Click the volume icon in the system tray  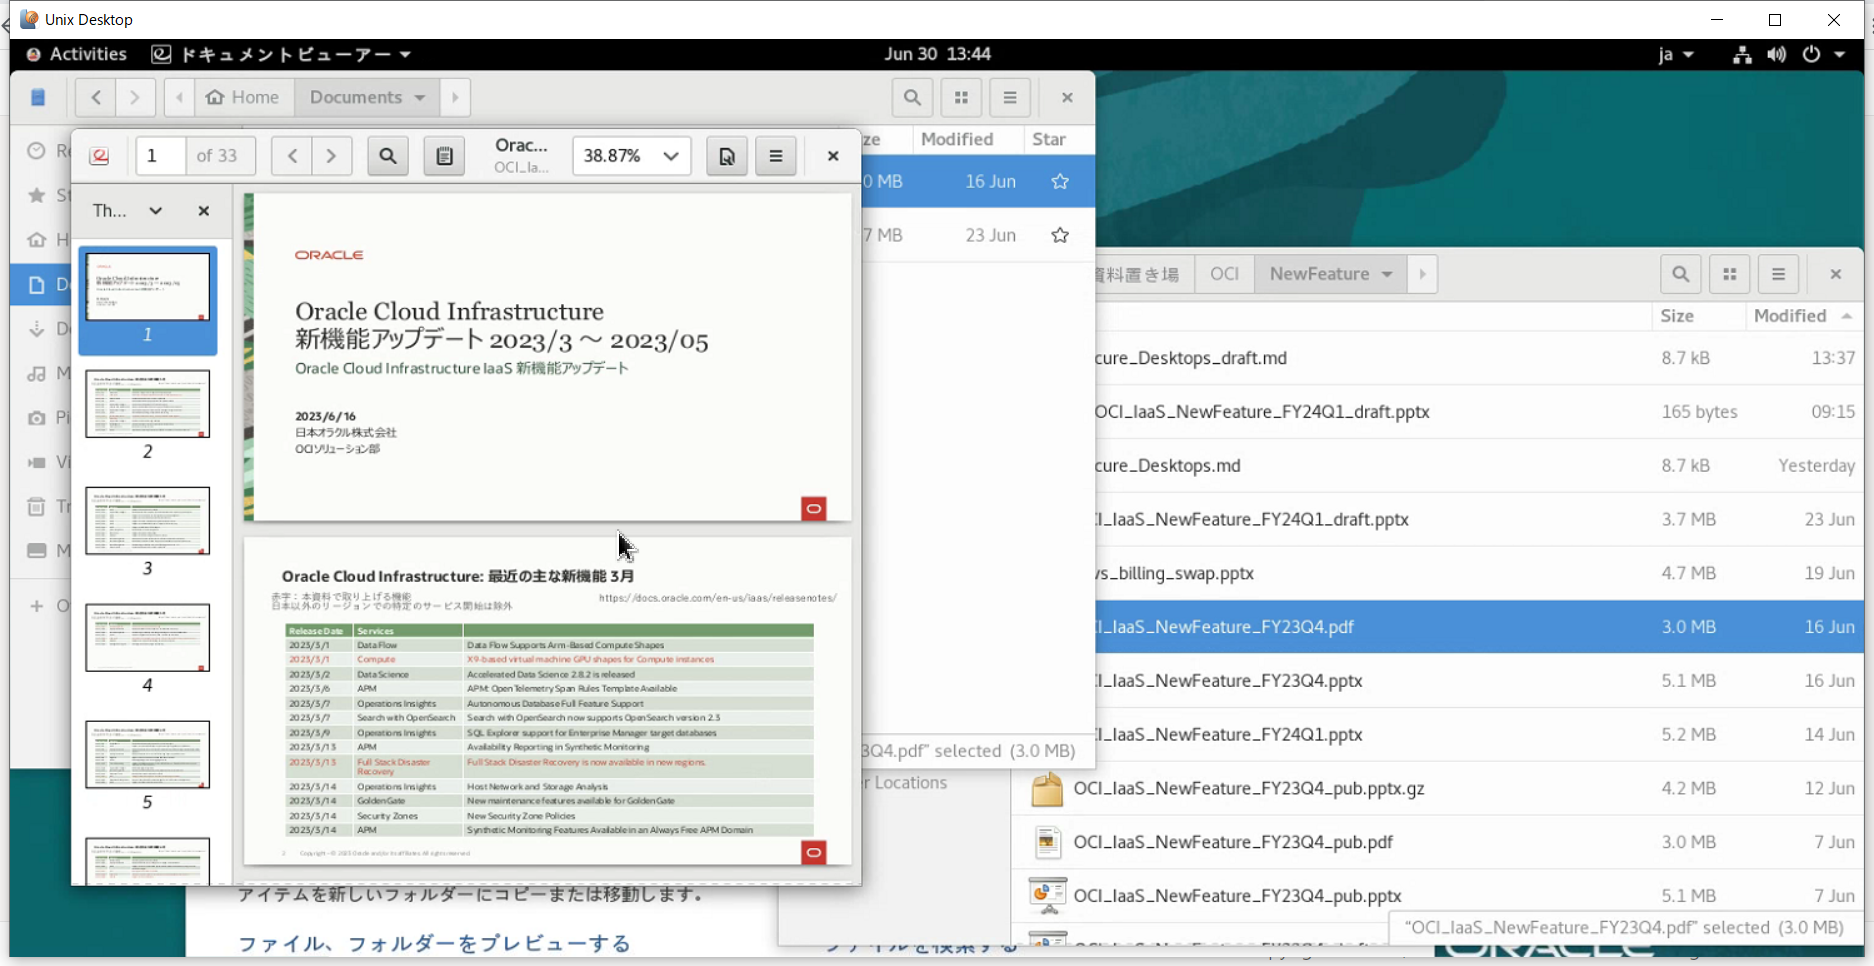(1777, 54)
